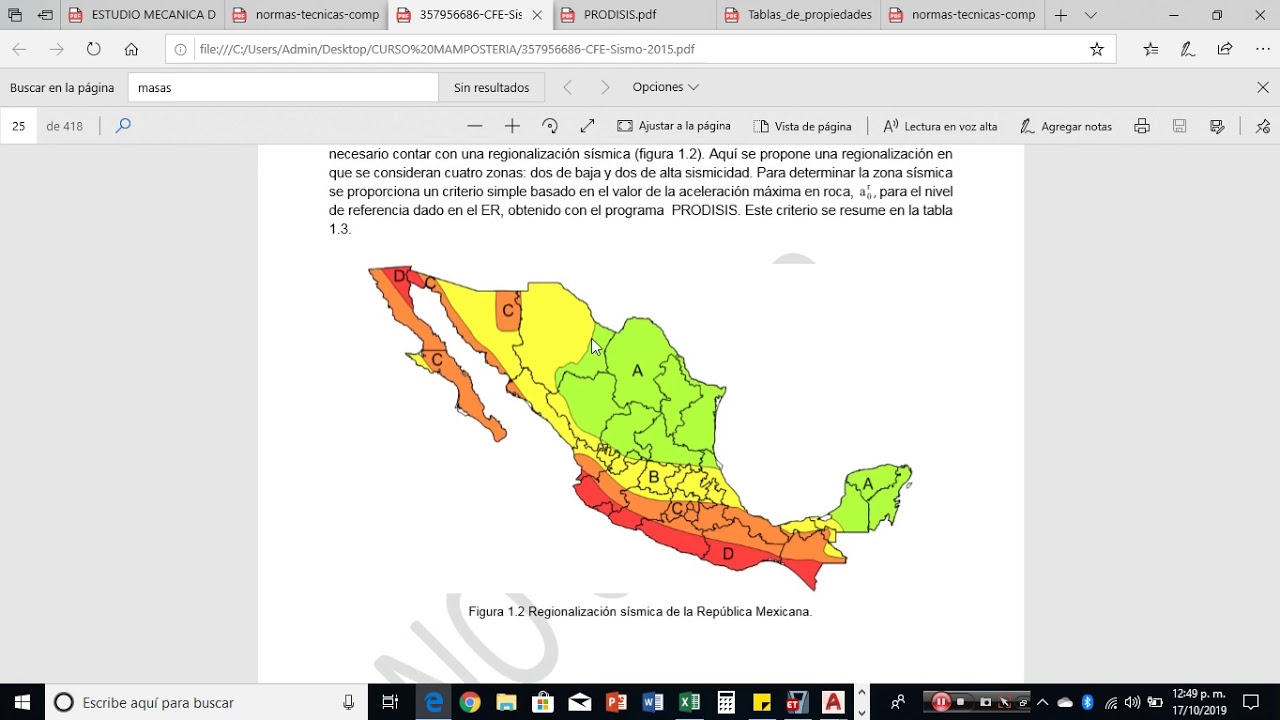
Task: Switch to Excel
Action: [690, 702]
